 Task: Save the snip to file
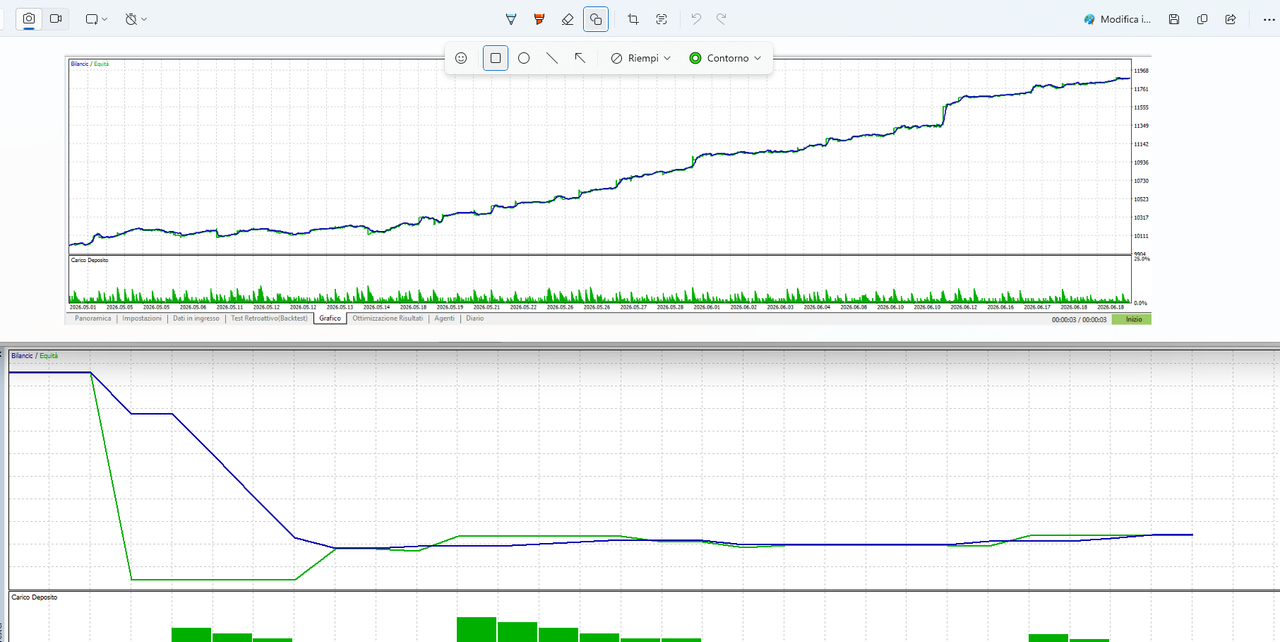coord(1174,19)
